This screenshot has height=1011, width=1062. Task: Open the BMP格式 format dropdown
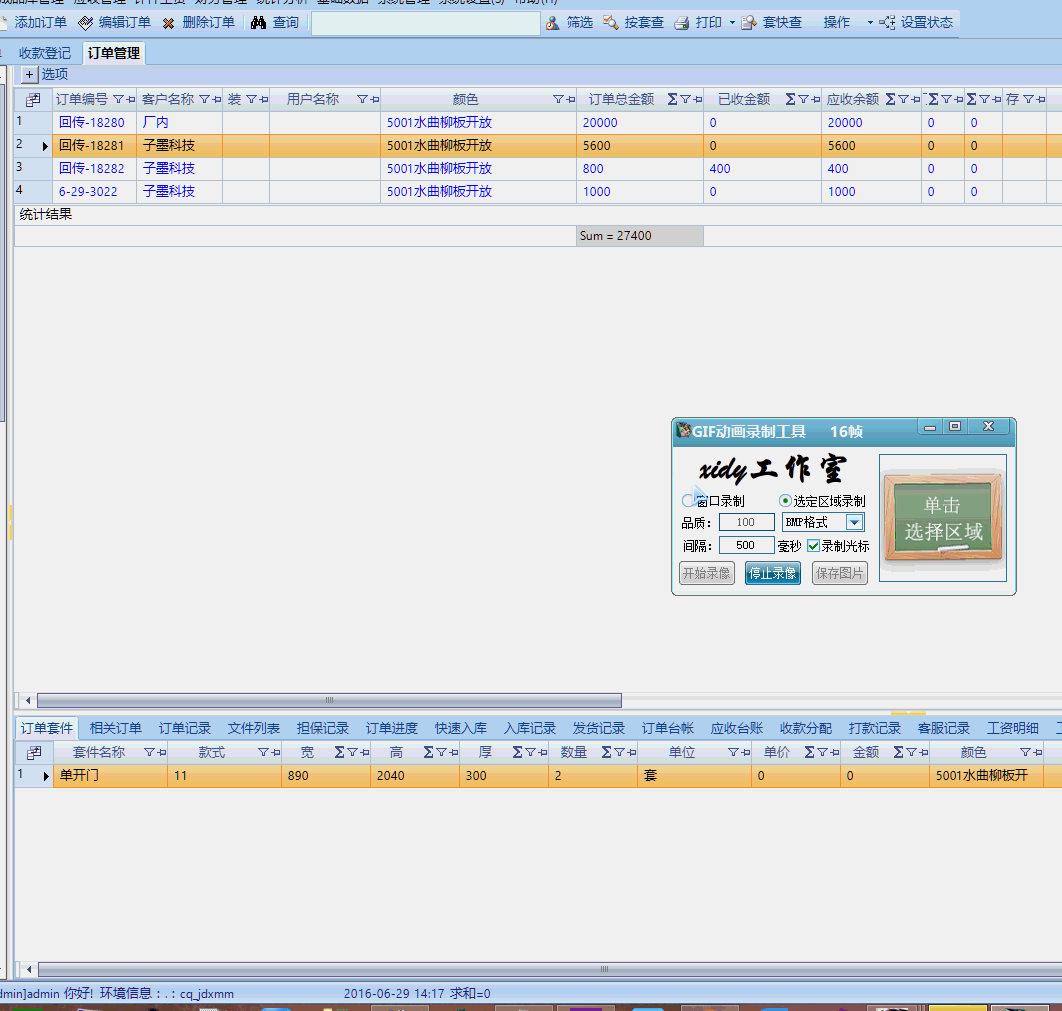(x=854, y=522)
